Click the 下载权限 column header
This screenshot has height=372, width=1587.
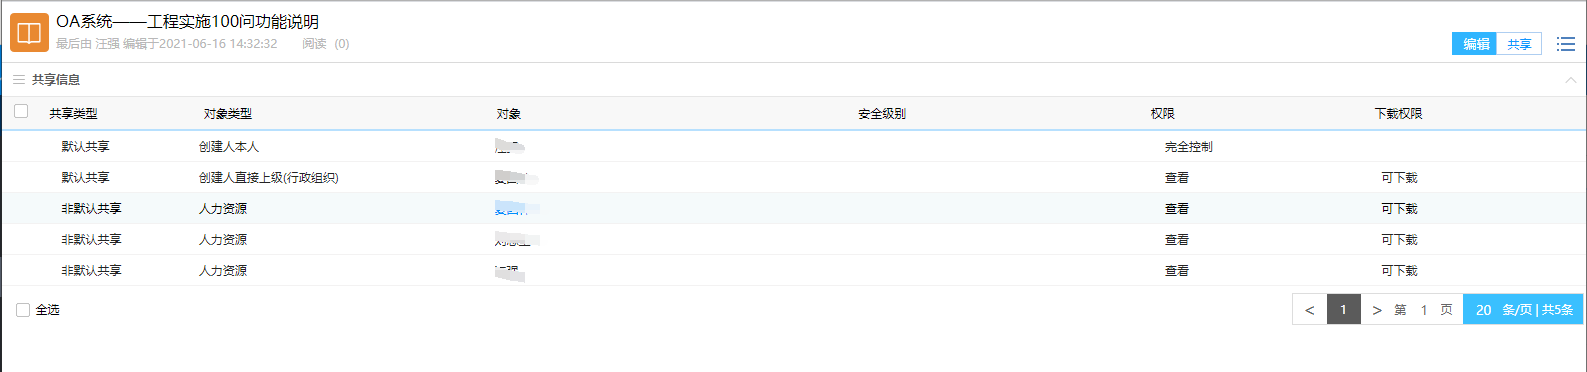point(1398,114)
